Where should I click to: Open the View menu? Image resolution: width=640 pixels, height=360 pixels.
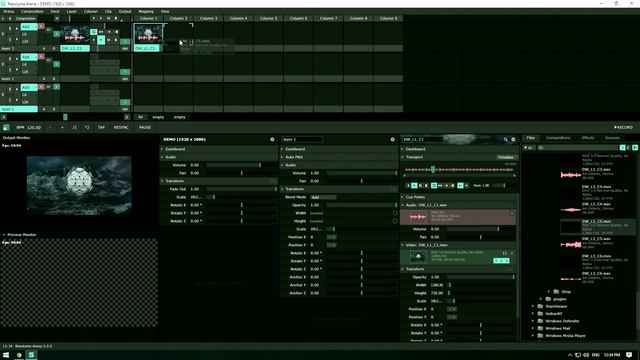165,11
